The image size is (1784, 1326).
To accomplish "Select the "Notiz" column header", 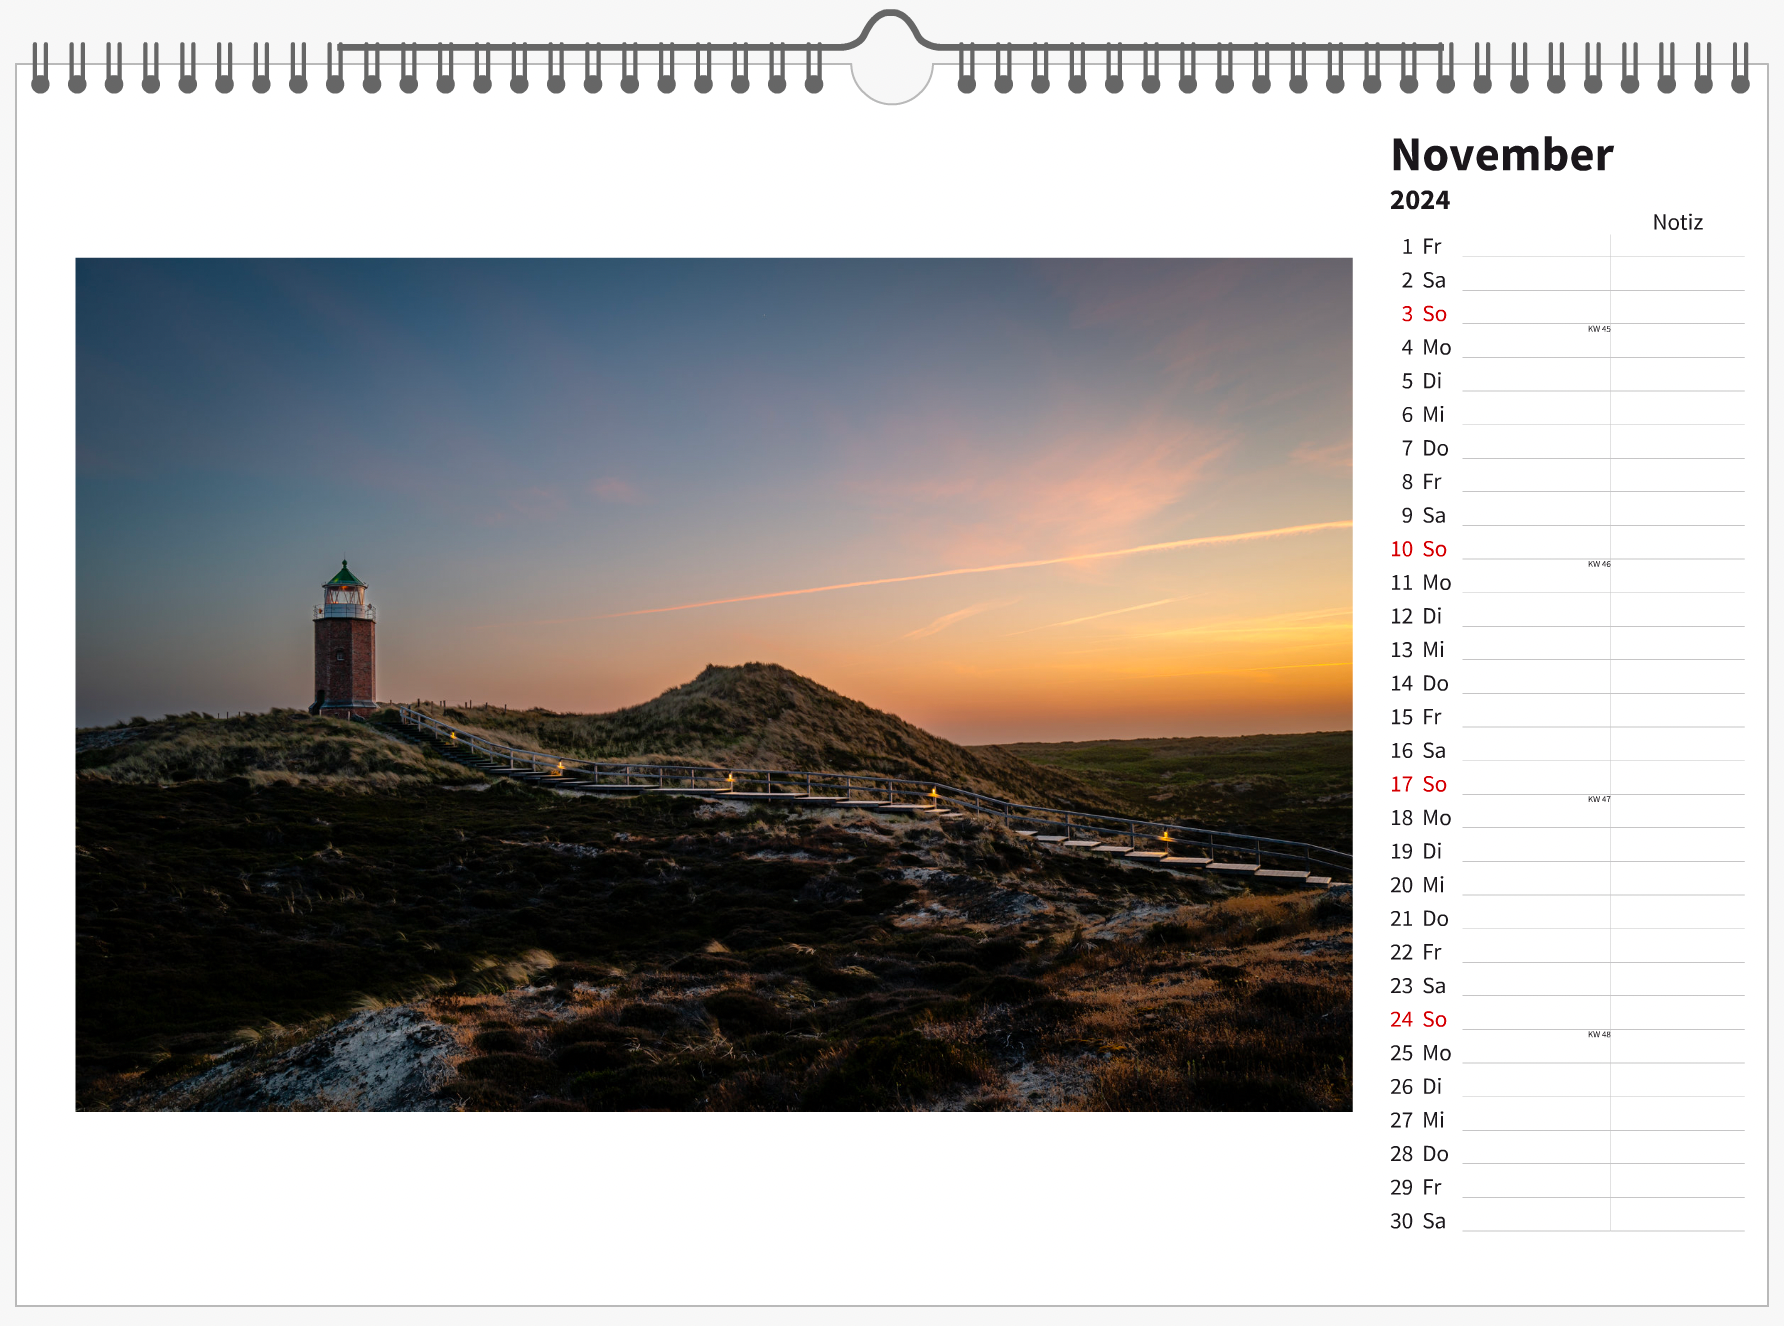I will click(x=1677, y=222).
